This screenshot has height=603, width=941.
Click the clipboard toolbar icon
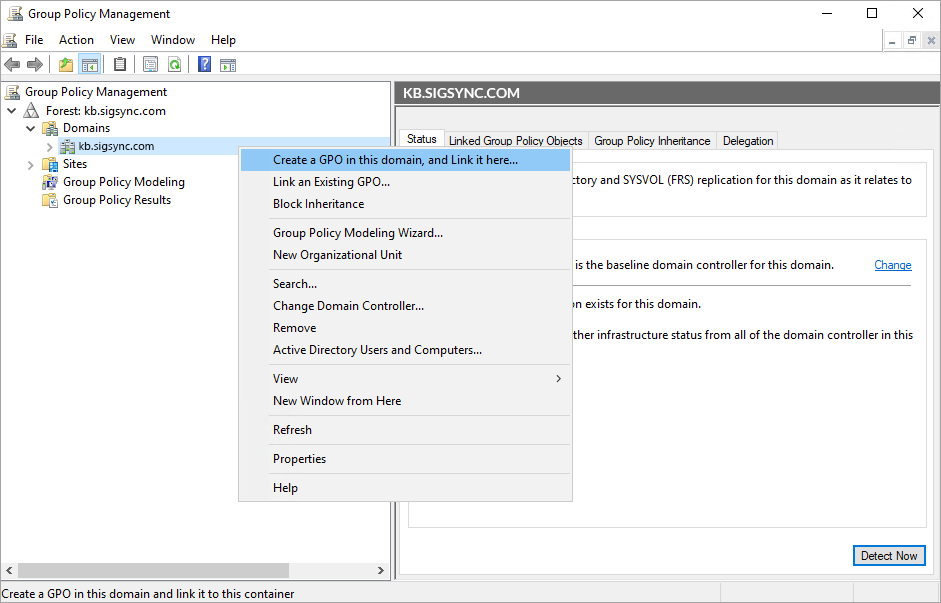[x=120, y=65]
